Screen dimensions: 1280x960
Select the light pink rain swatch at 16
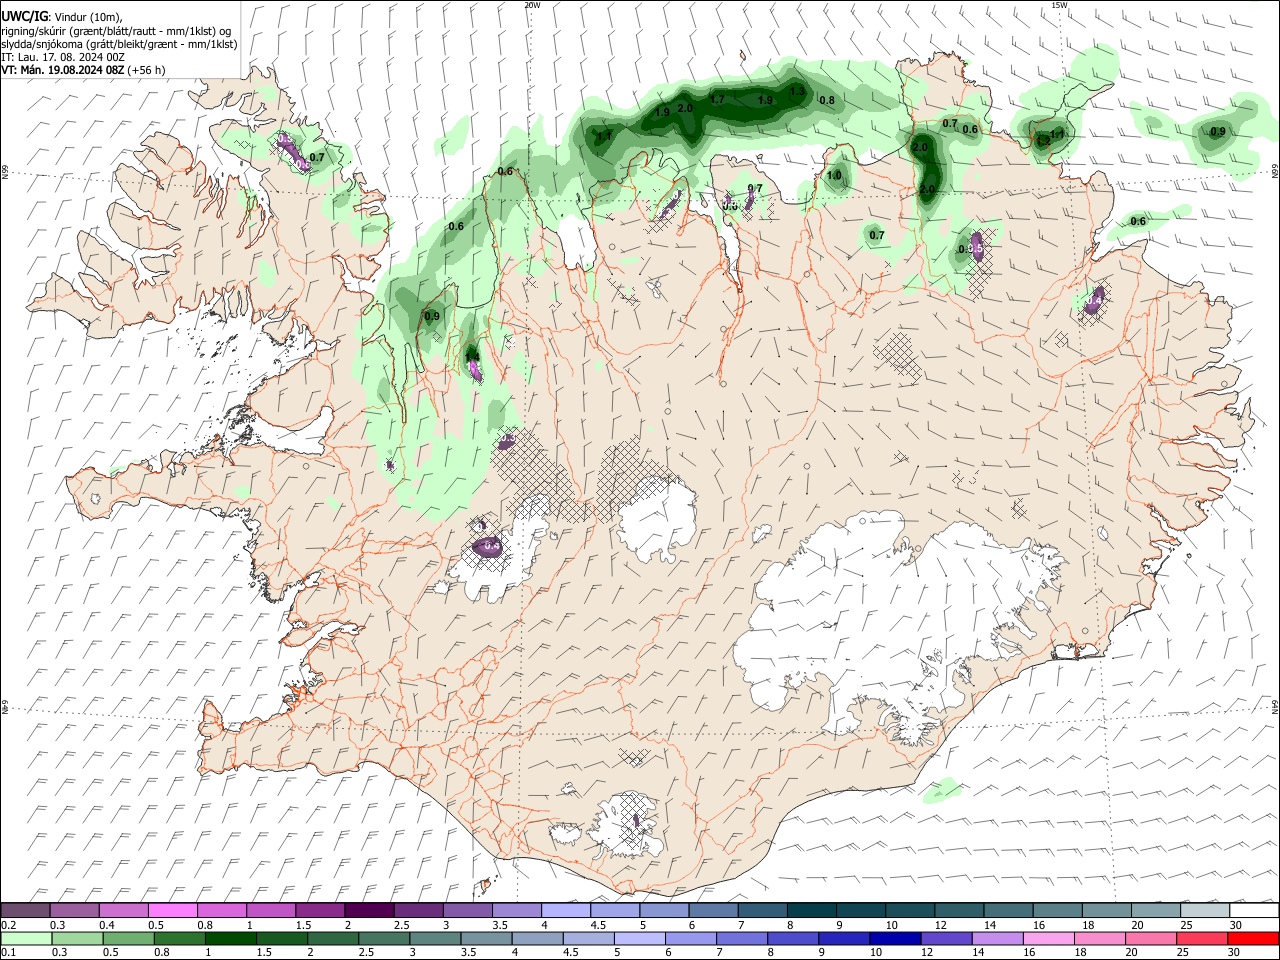tap(1049, 939)
